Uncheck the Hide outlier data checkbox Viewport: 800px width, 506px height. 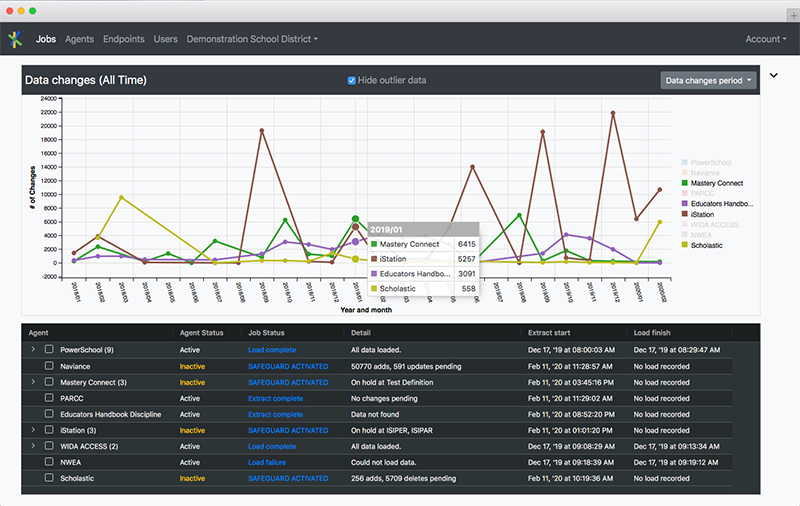[352, 80]
